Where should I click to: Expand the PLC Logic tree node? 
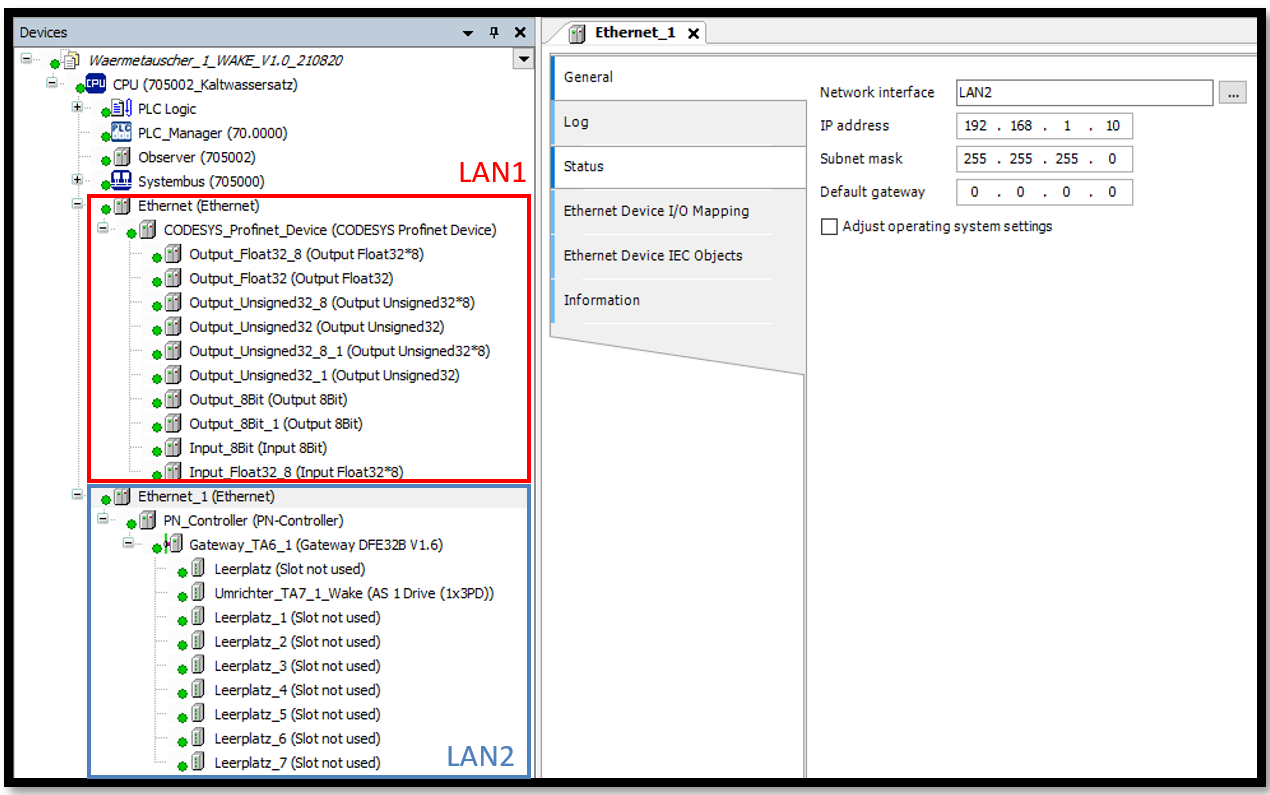(x=77, y=108)
